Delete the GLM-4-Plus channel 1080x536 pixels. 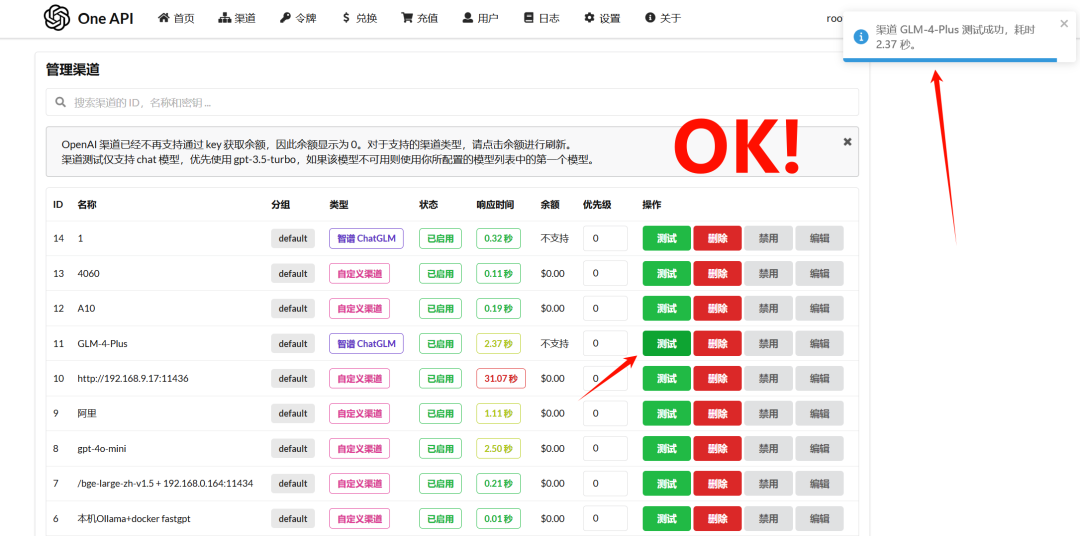click(x=717, y=343)
